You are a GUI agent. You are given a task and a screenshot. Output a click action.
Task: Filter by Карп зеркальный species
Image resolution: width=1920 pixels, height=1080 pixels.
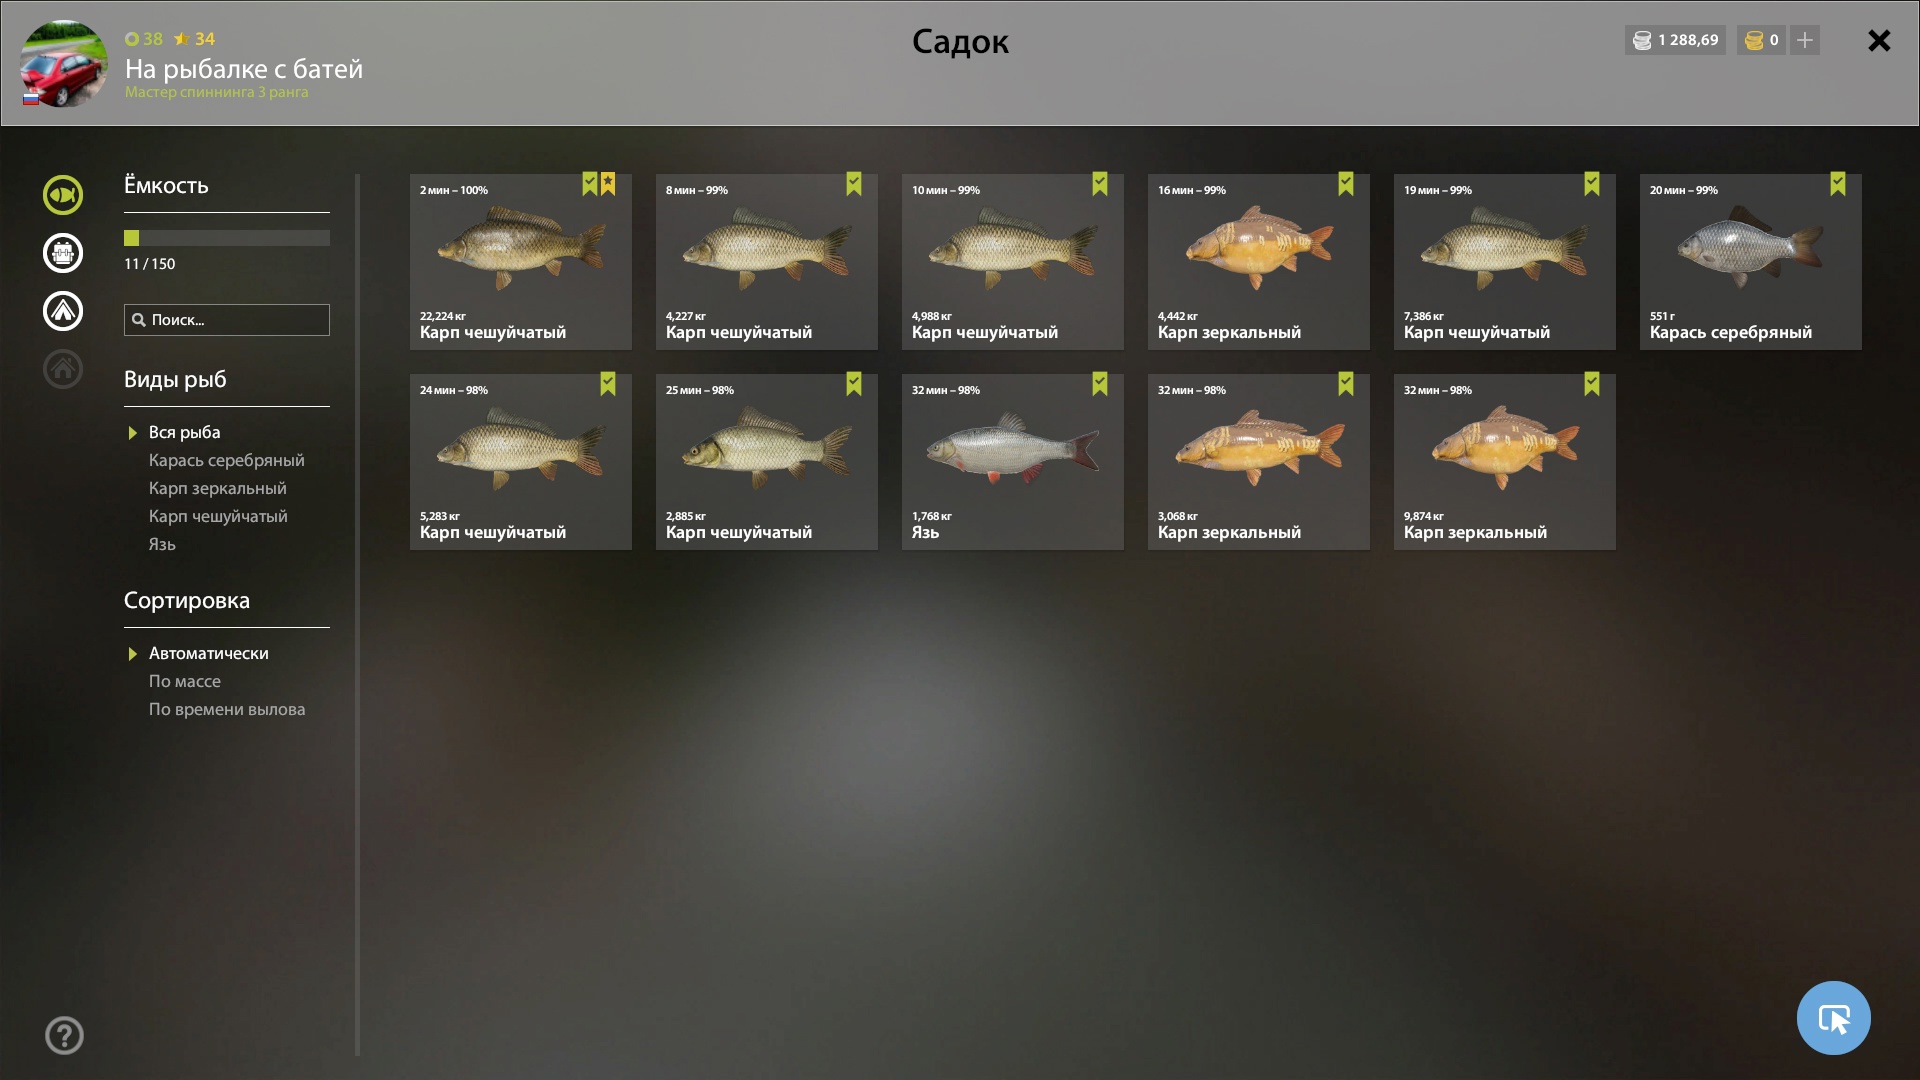[x=218, y=488]
